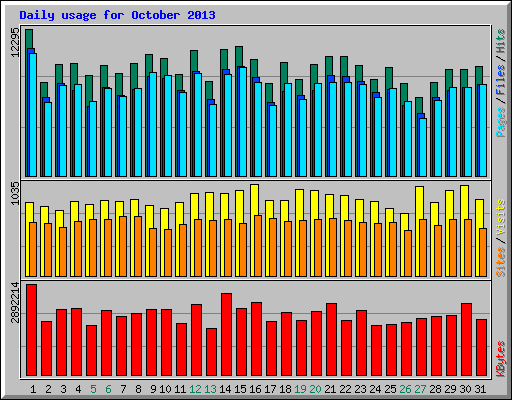Click the 12295 hits axis value

tap(15, 42)
